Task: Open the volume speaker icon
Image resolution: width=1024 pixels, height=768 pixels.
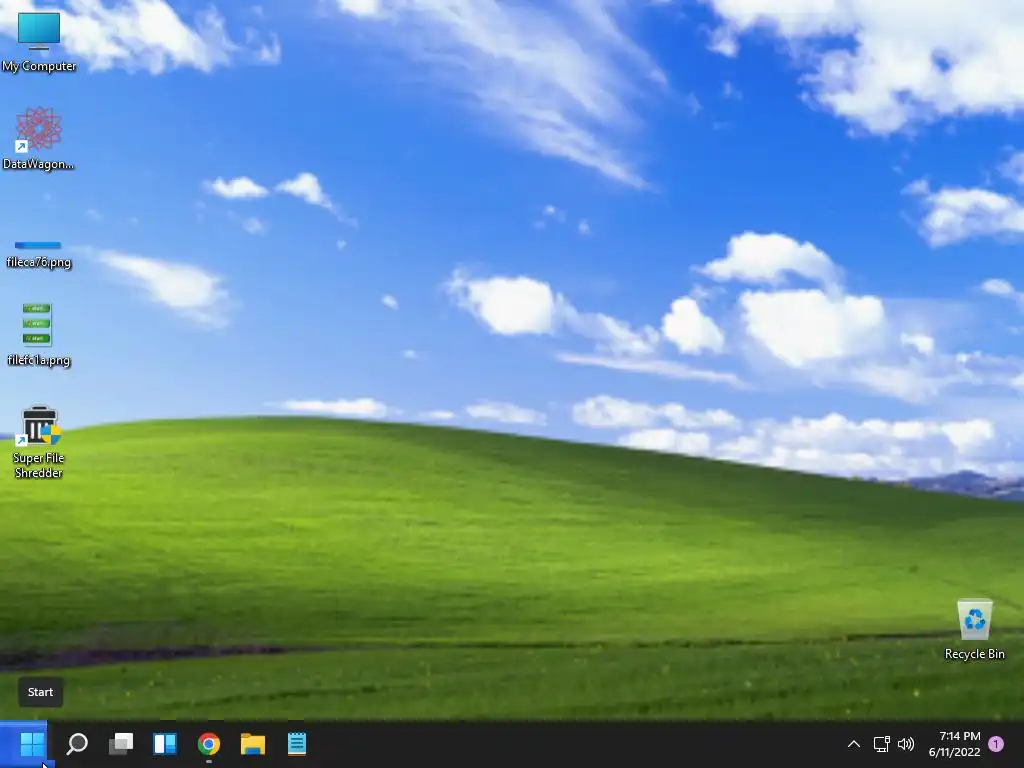Action: 906,744
